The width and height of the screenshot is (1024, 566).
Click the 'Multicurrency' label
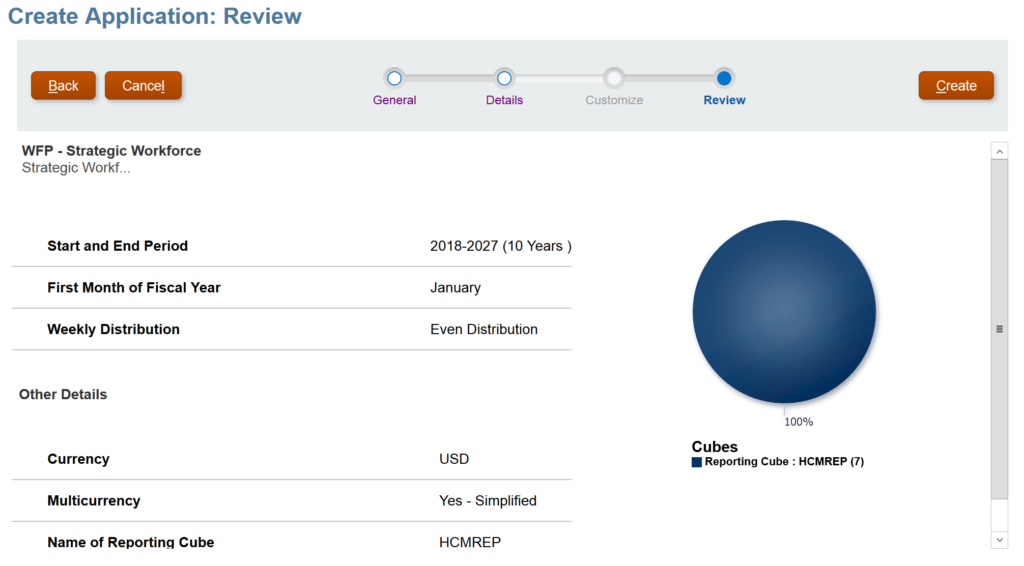click(x=94, y=501)
